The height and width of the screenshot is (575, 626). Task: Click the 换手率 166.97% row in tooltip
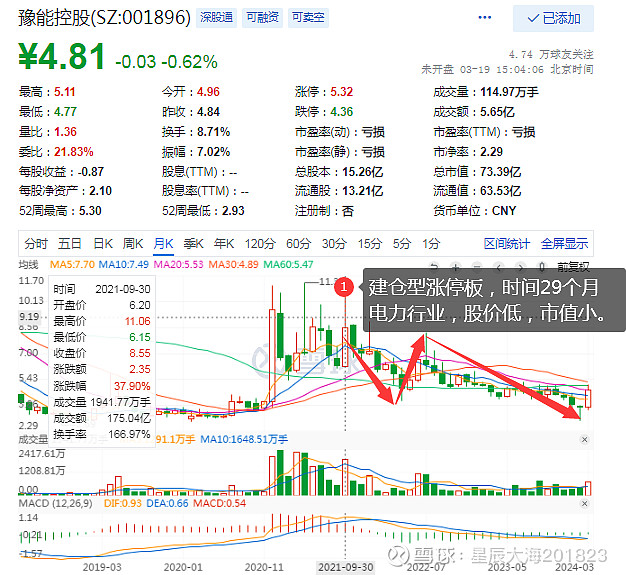(102, 434)
